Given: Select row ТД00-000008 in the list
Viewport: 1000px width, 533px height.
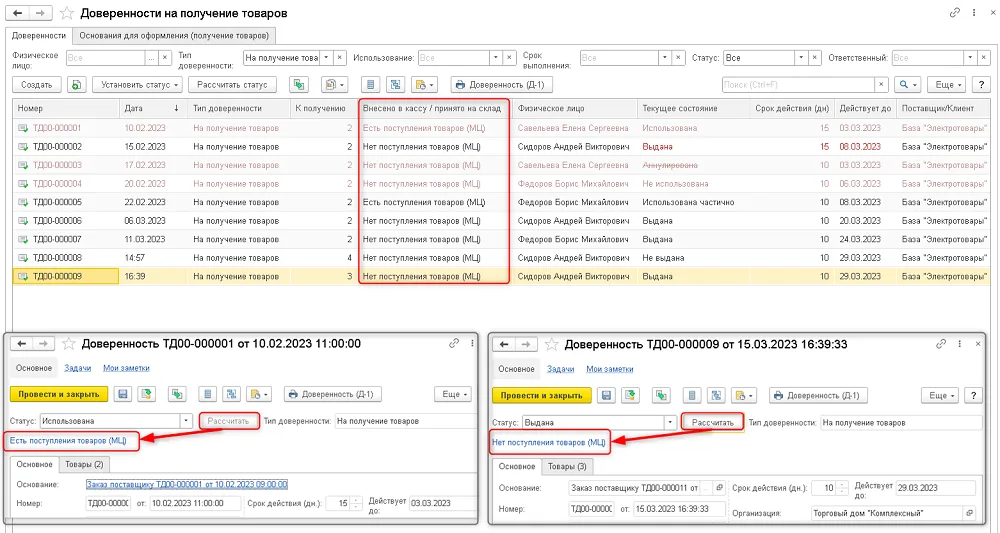Looking at the screenshot, I should point(501,258).
